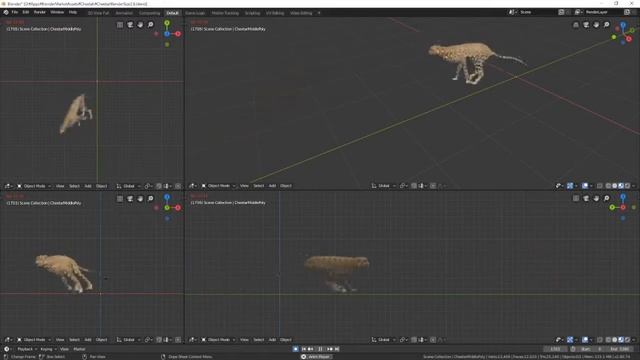Click zoom magnifier icon in top-right viewport
The height and width of the screenshot is (360, 640).
coord(607,25)
